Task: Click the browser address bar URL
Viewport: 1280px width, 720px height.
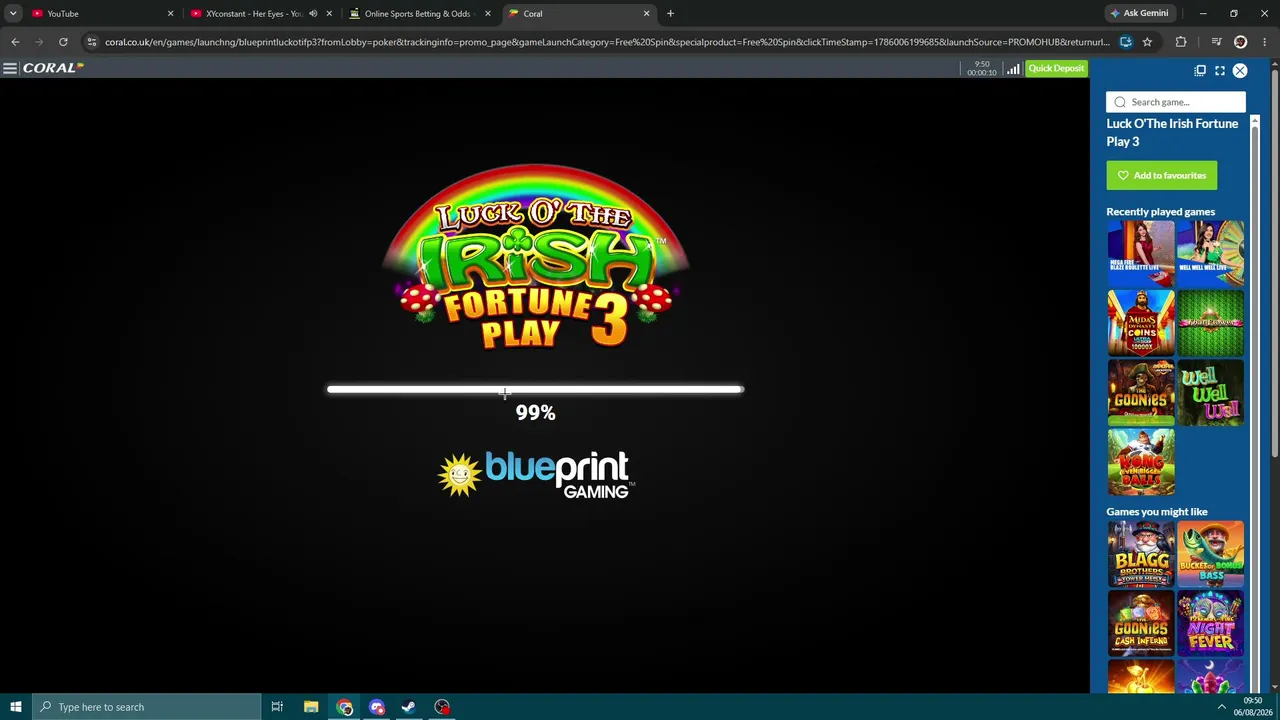Action: (x=607, y=42)
